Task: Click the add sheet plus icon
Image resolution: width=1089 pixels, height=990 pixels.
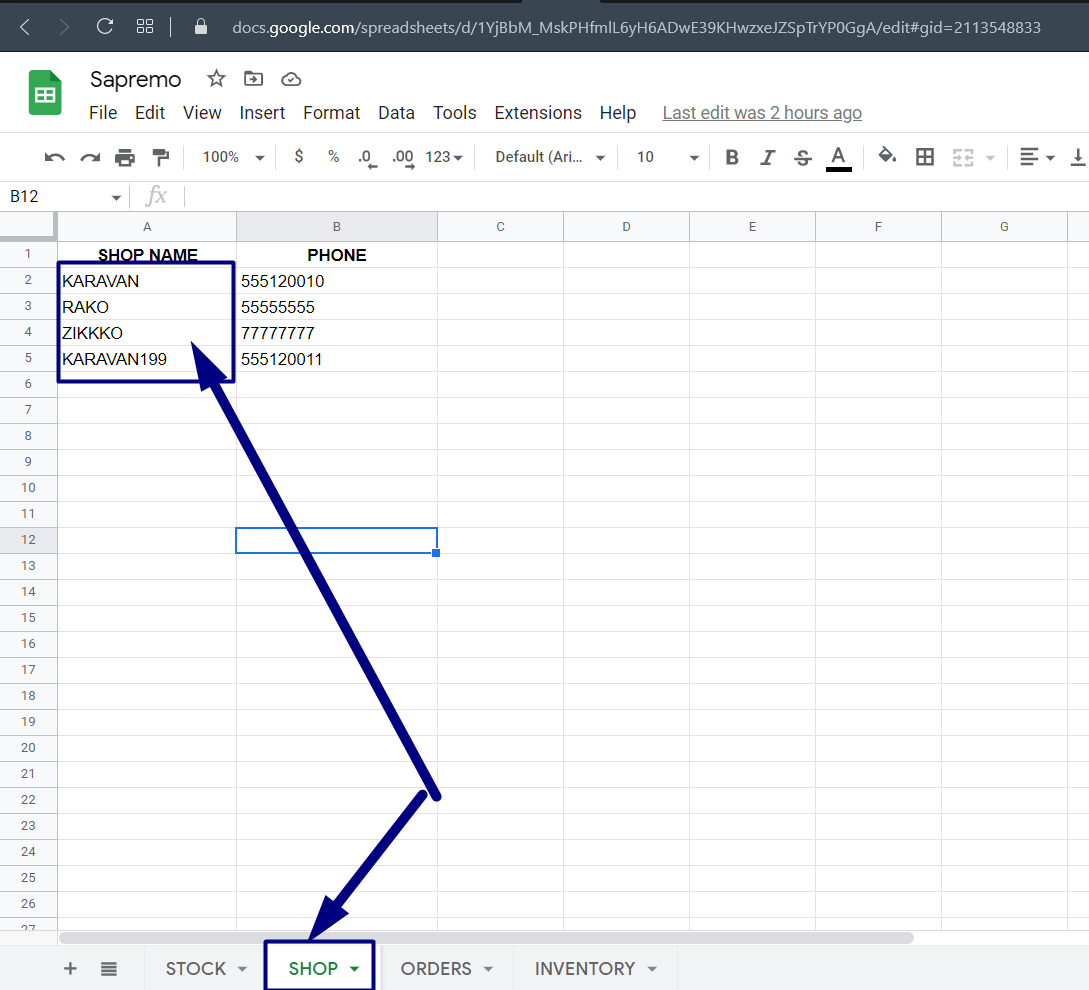Action: pos(70,968)
